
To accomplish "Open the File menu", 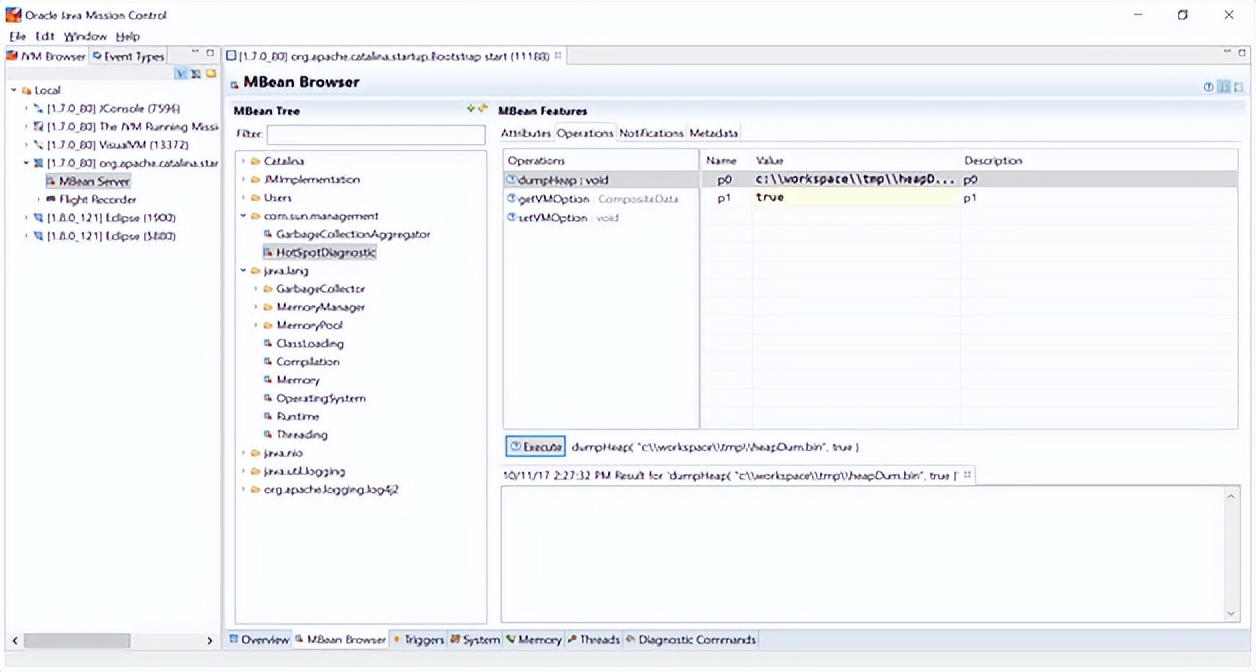I will tap(17, 36).
